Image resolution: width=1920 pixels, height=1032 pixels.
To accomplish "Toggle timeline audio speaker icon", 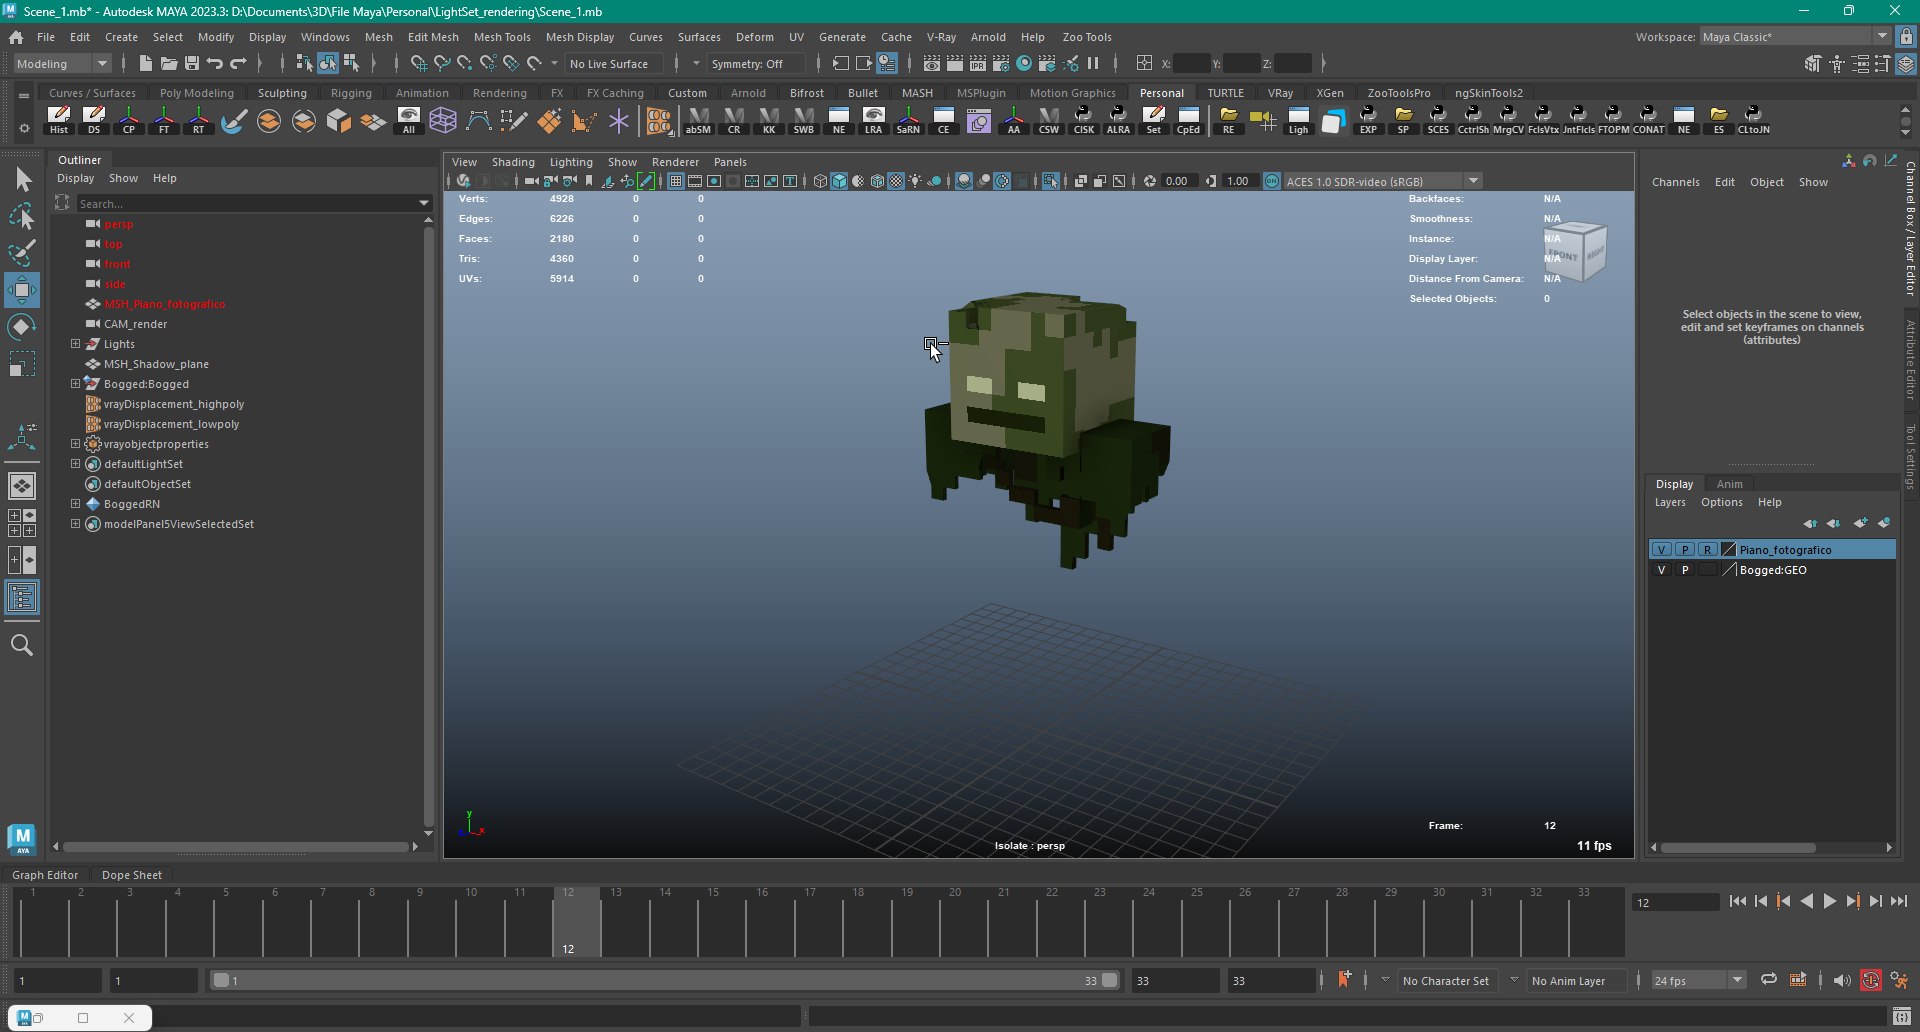I will click(1842, 981).
